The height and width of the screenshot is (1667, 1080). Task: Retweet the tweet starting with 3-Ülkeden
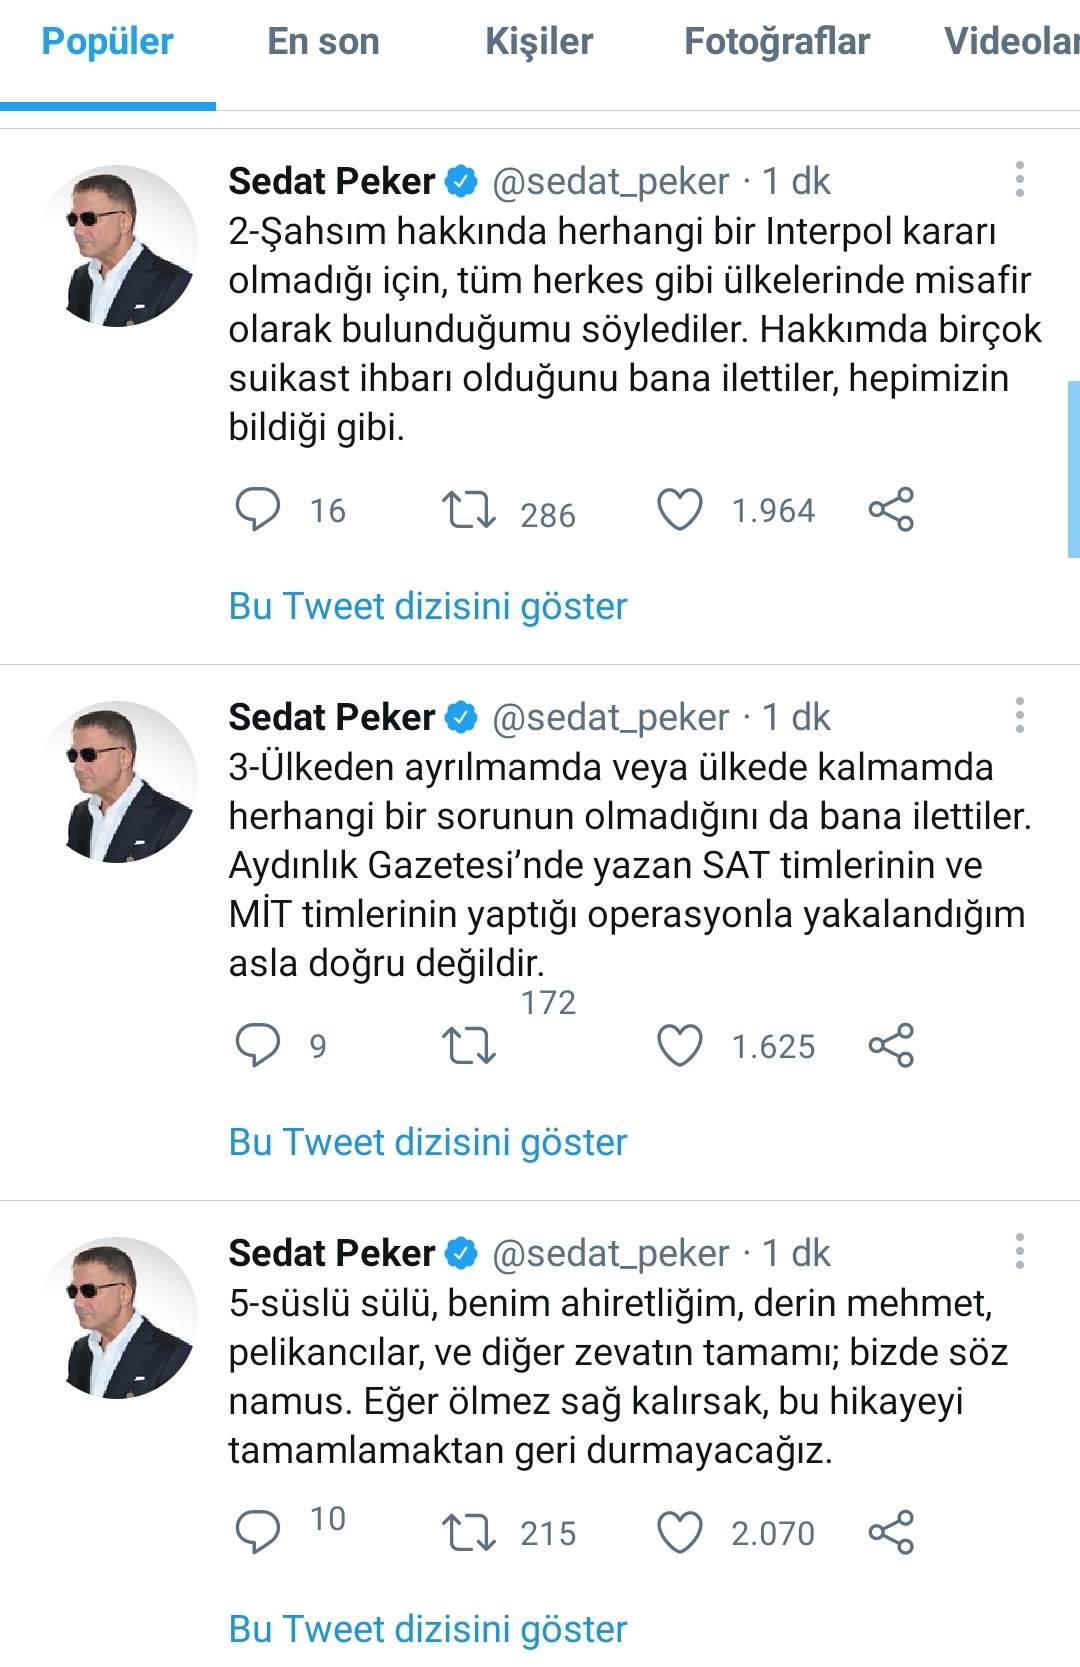(469, 1045)
